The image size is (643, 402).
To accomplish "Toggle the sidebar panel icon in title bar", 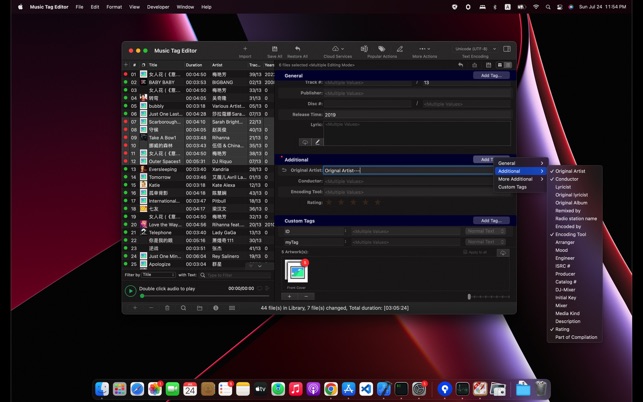I will point(507,49).
